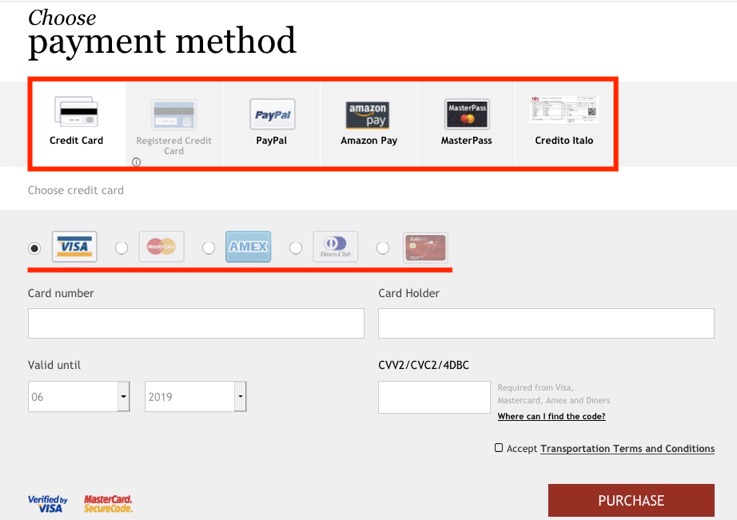Select the Diners Club radio button
737x520 pixels.
click(296, 248)
